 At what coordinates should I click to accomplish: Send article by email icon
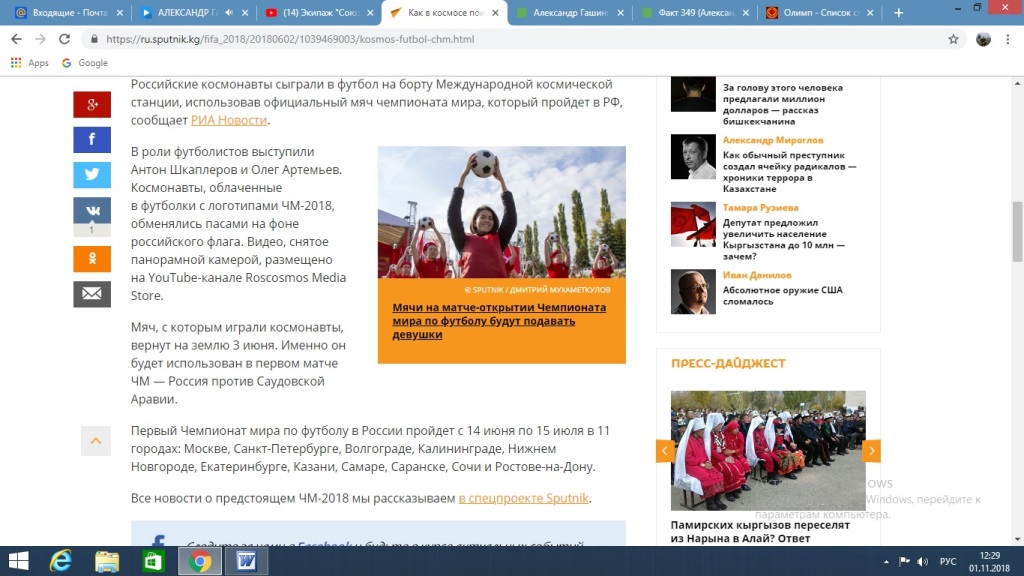tap(91, 294)
